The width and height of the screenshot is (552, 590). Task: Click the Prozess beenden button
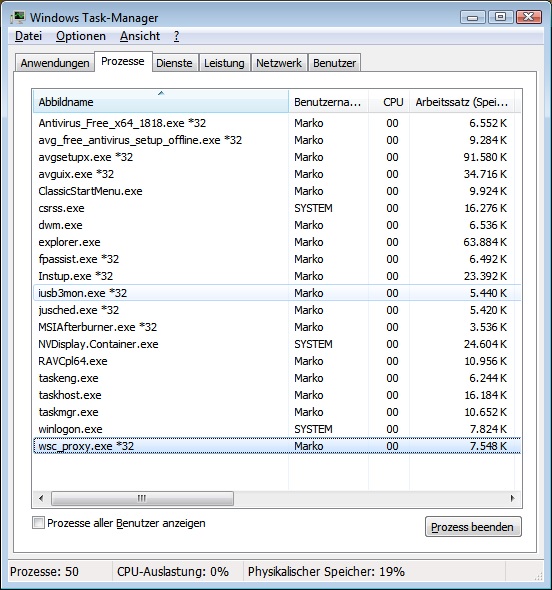click(x=473, y=527)
